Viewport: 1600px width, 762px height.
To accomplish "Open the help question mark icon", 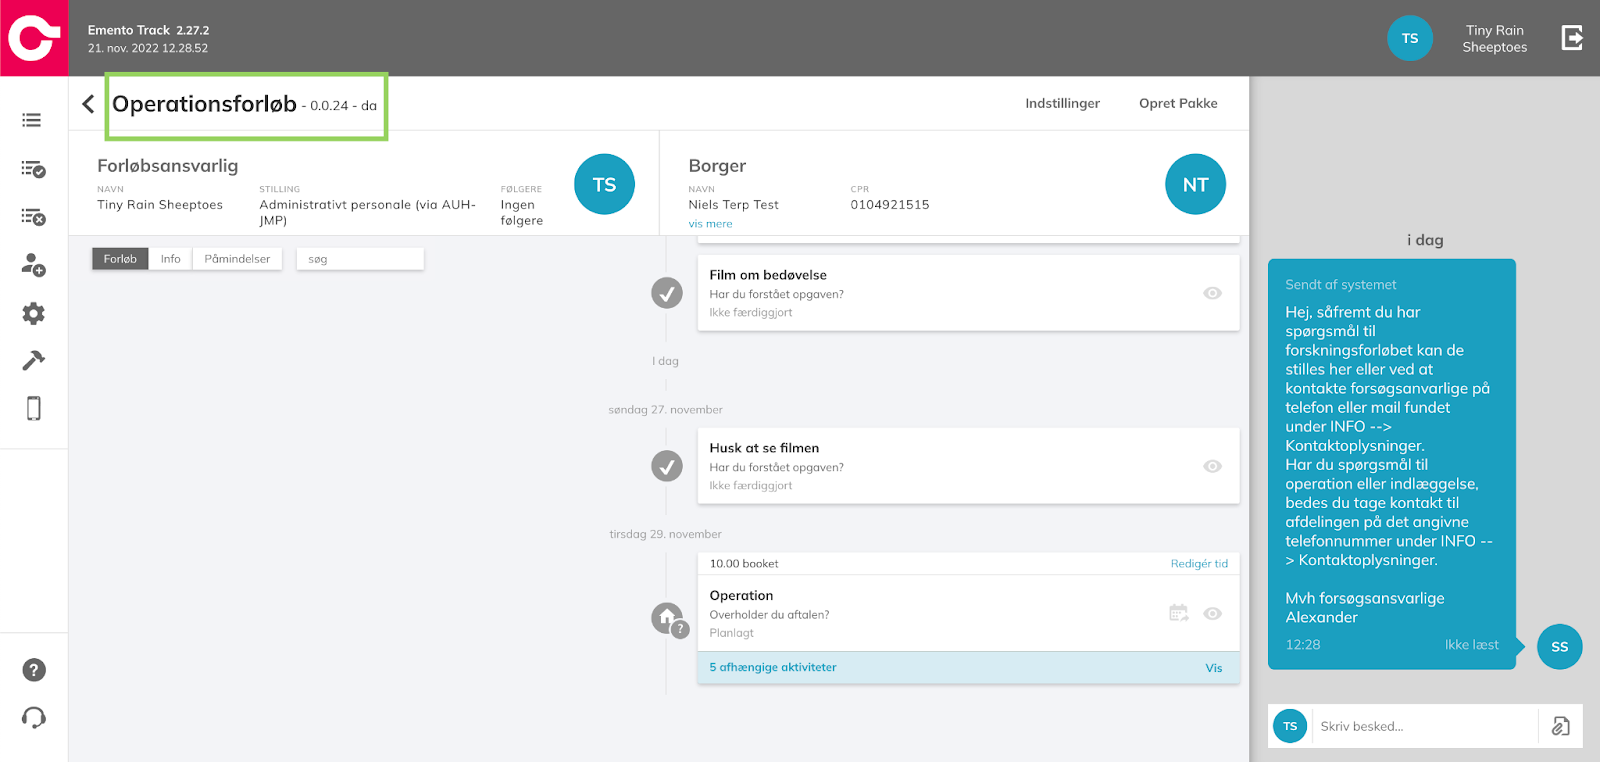I will tap(34, 670).
